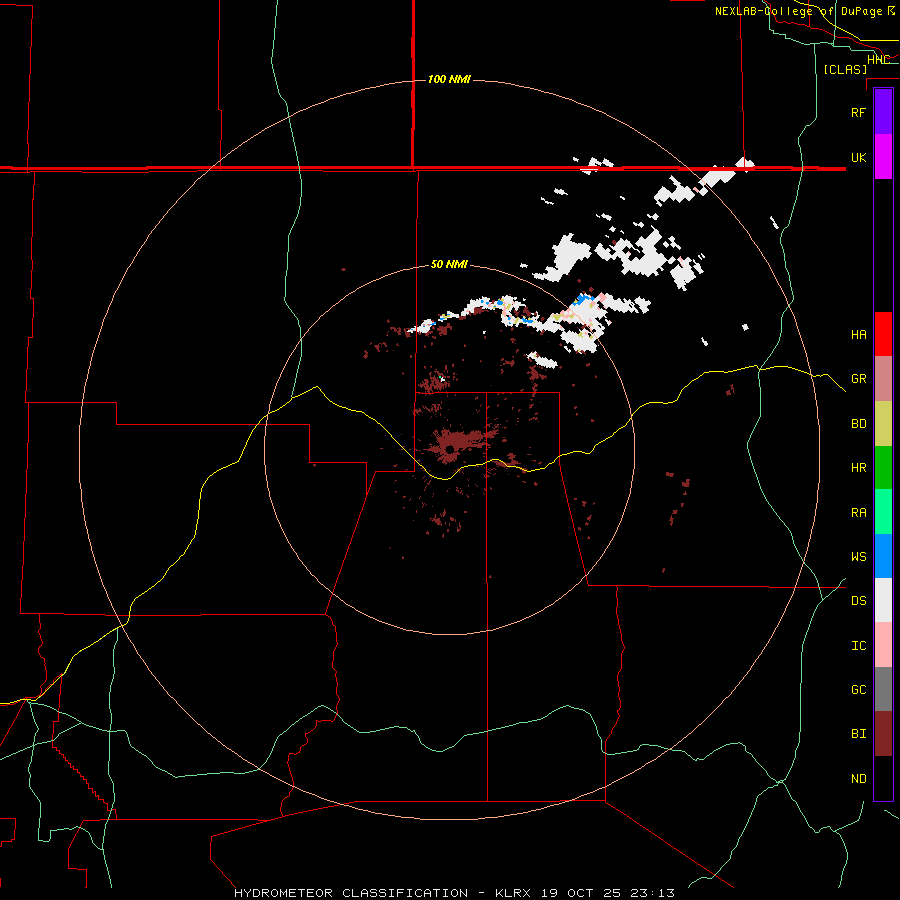Click the GR legend label
This screenshot has width=900, height=900.
pos(859,379)
